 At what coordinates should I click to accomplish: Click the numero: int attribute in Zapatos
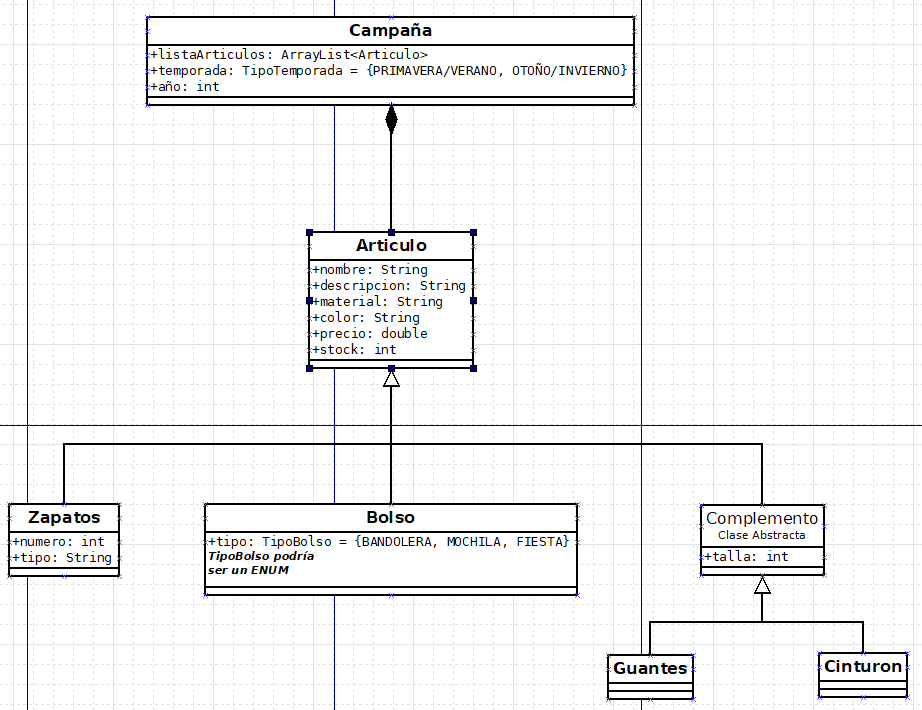[58, 542]
